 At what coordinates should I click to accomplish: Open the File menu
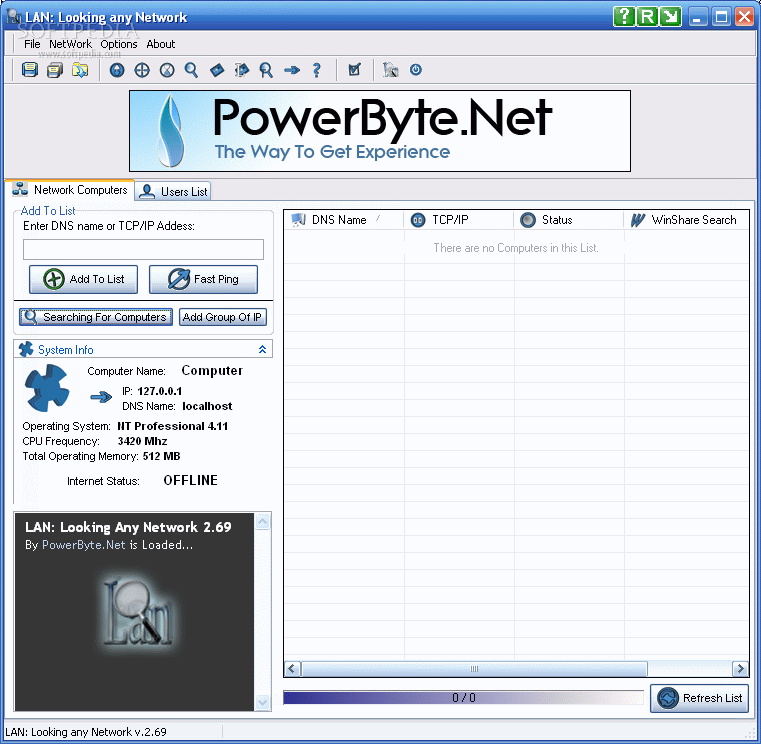32,44
